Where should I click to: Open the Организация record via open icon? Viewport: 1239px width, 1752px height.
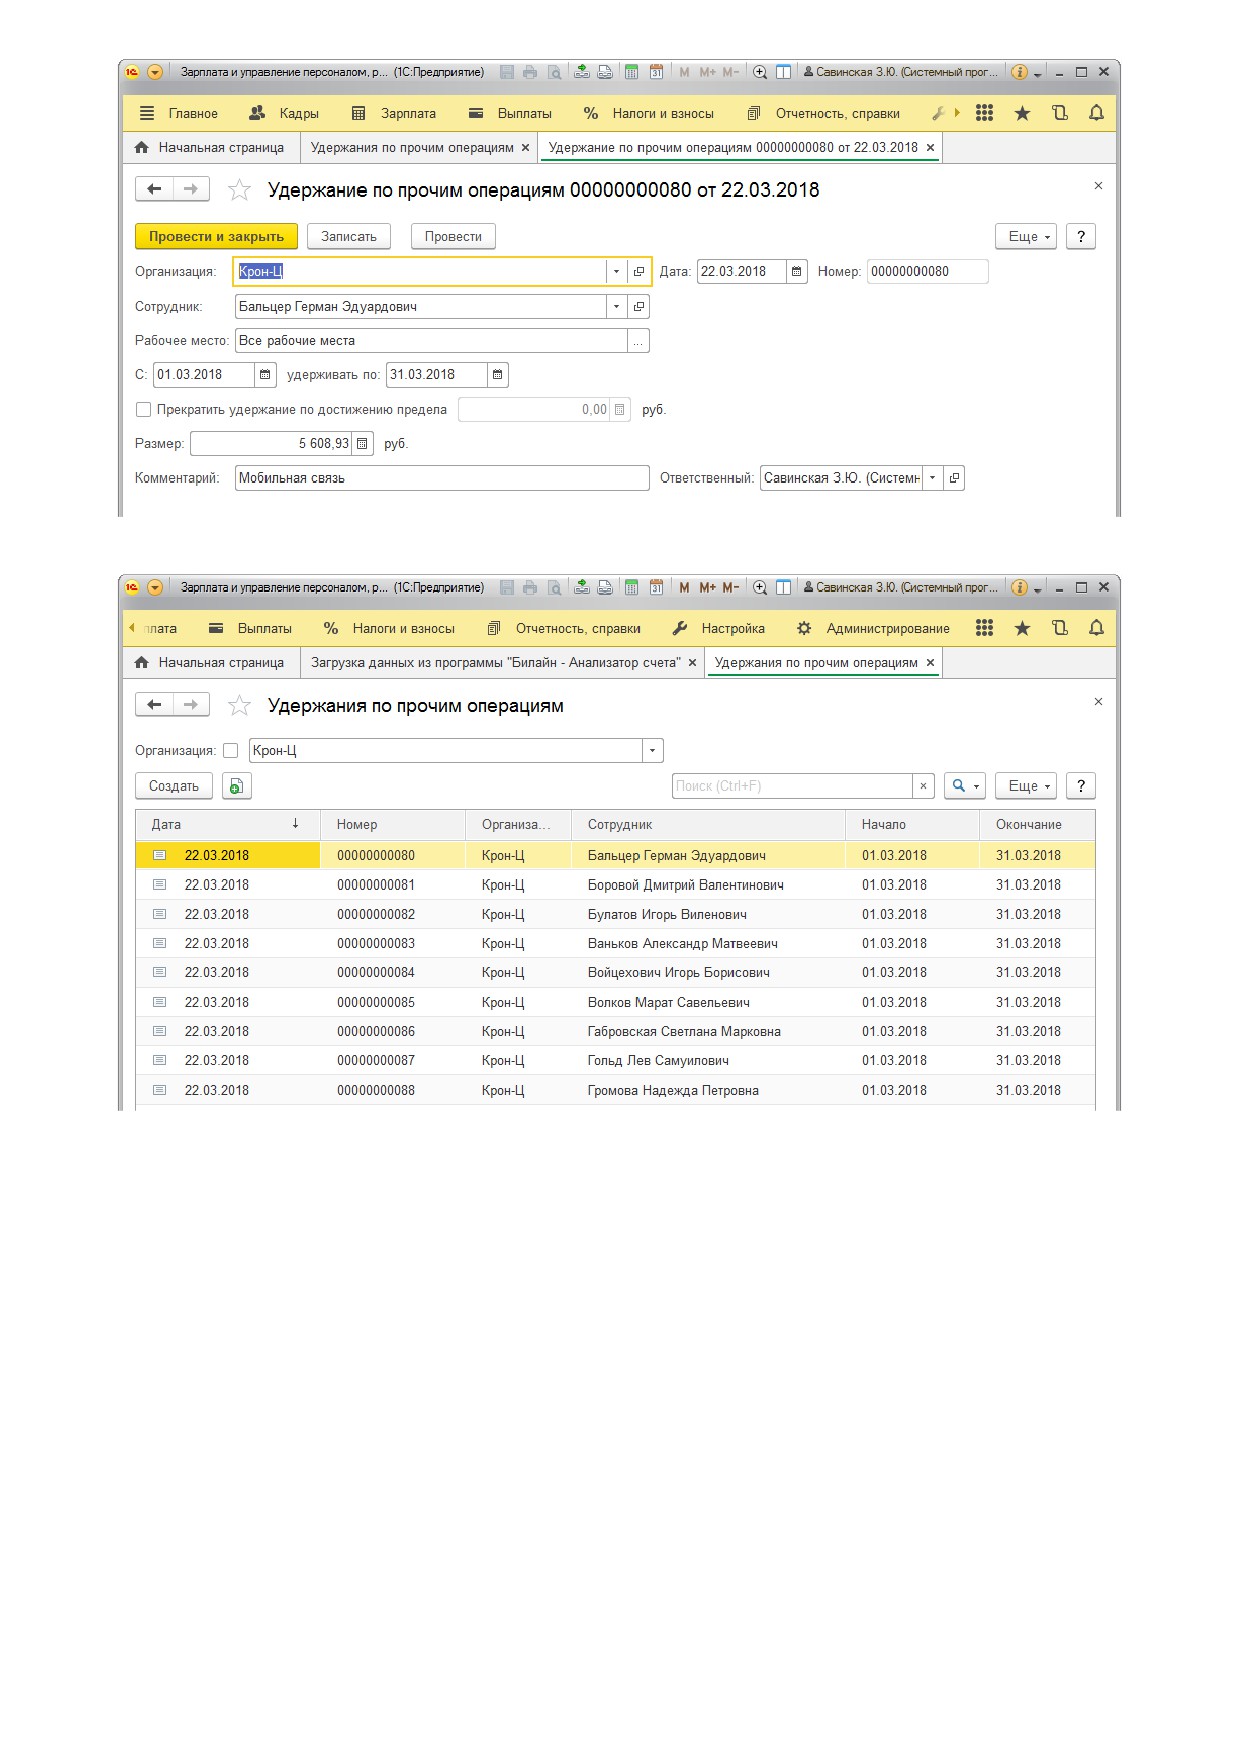tap(639, 272)
